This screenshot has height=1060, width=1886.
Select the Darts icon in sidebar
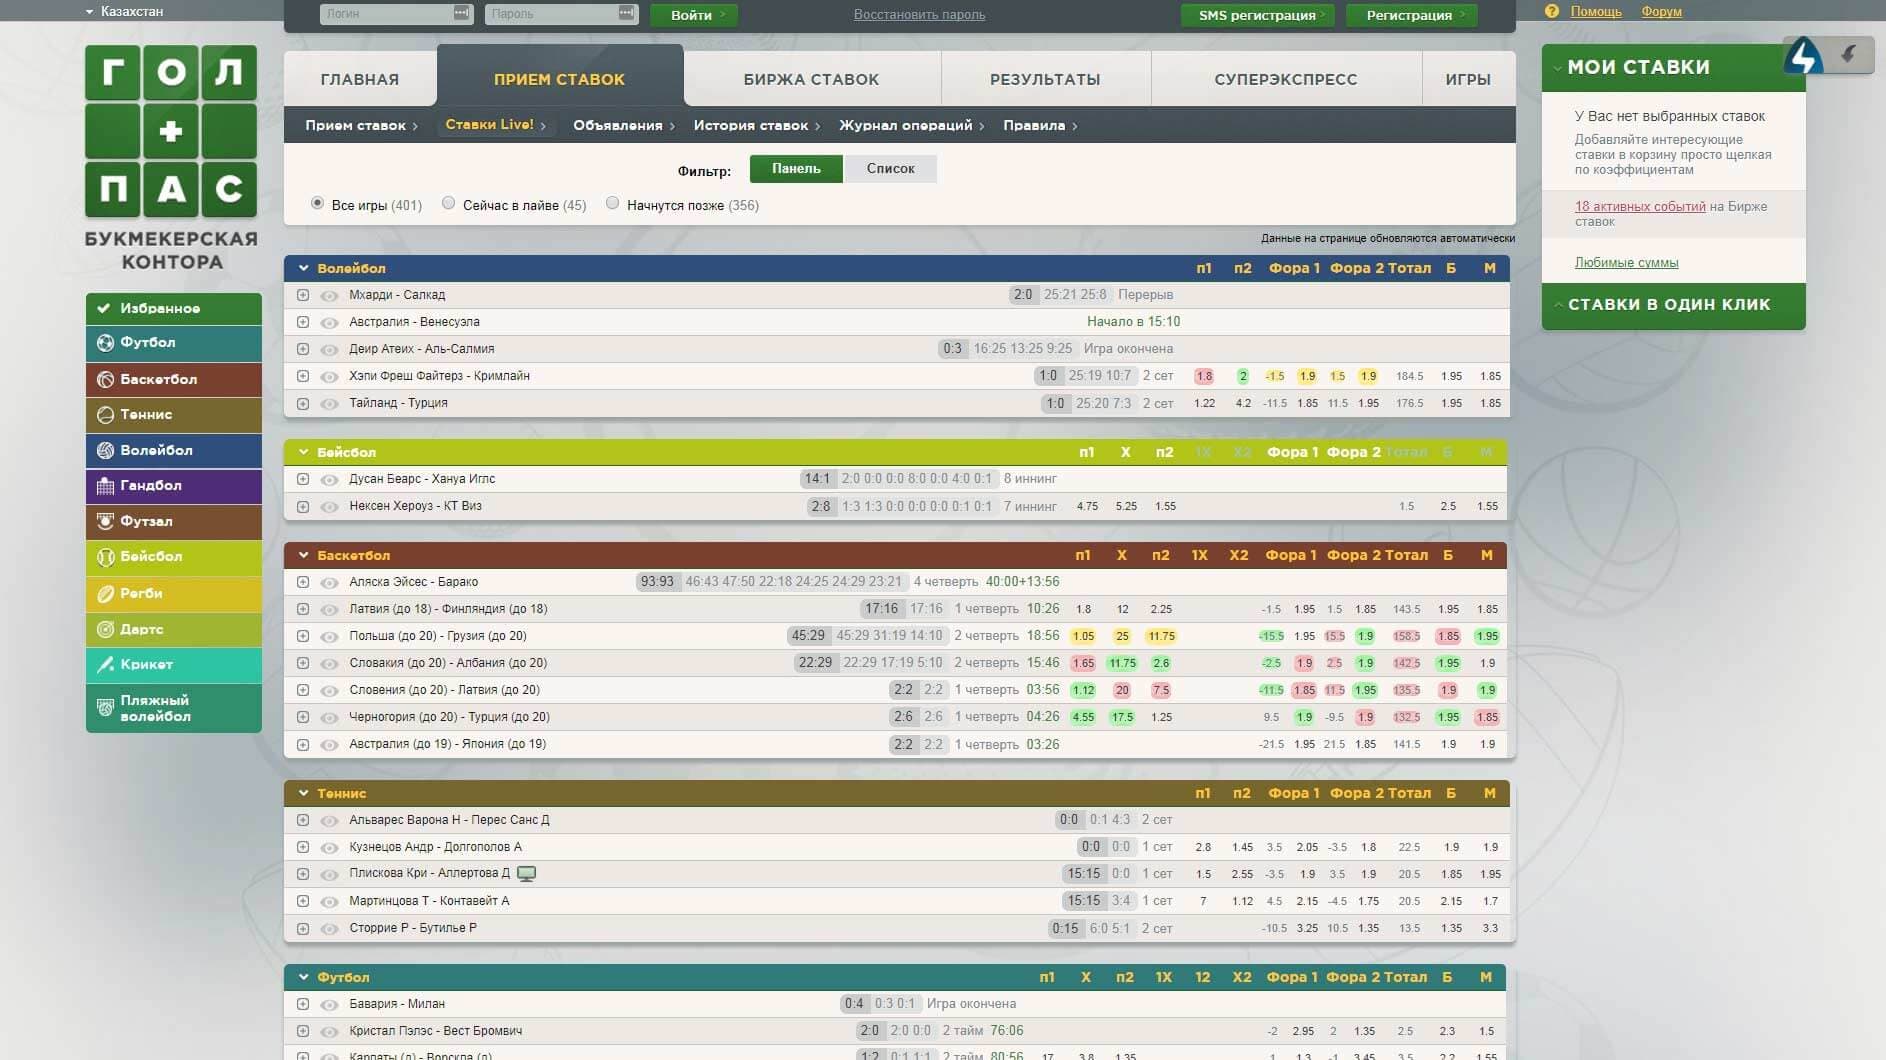[105, 629]
